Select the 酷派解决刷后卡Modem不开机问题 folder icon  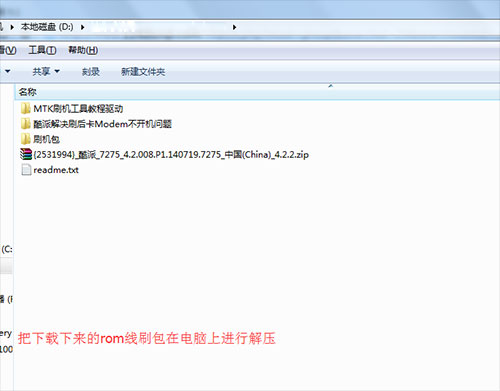coord(26,124)
